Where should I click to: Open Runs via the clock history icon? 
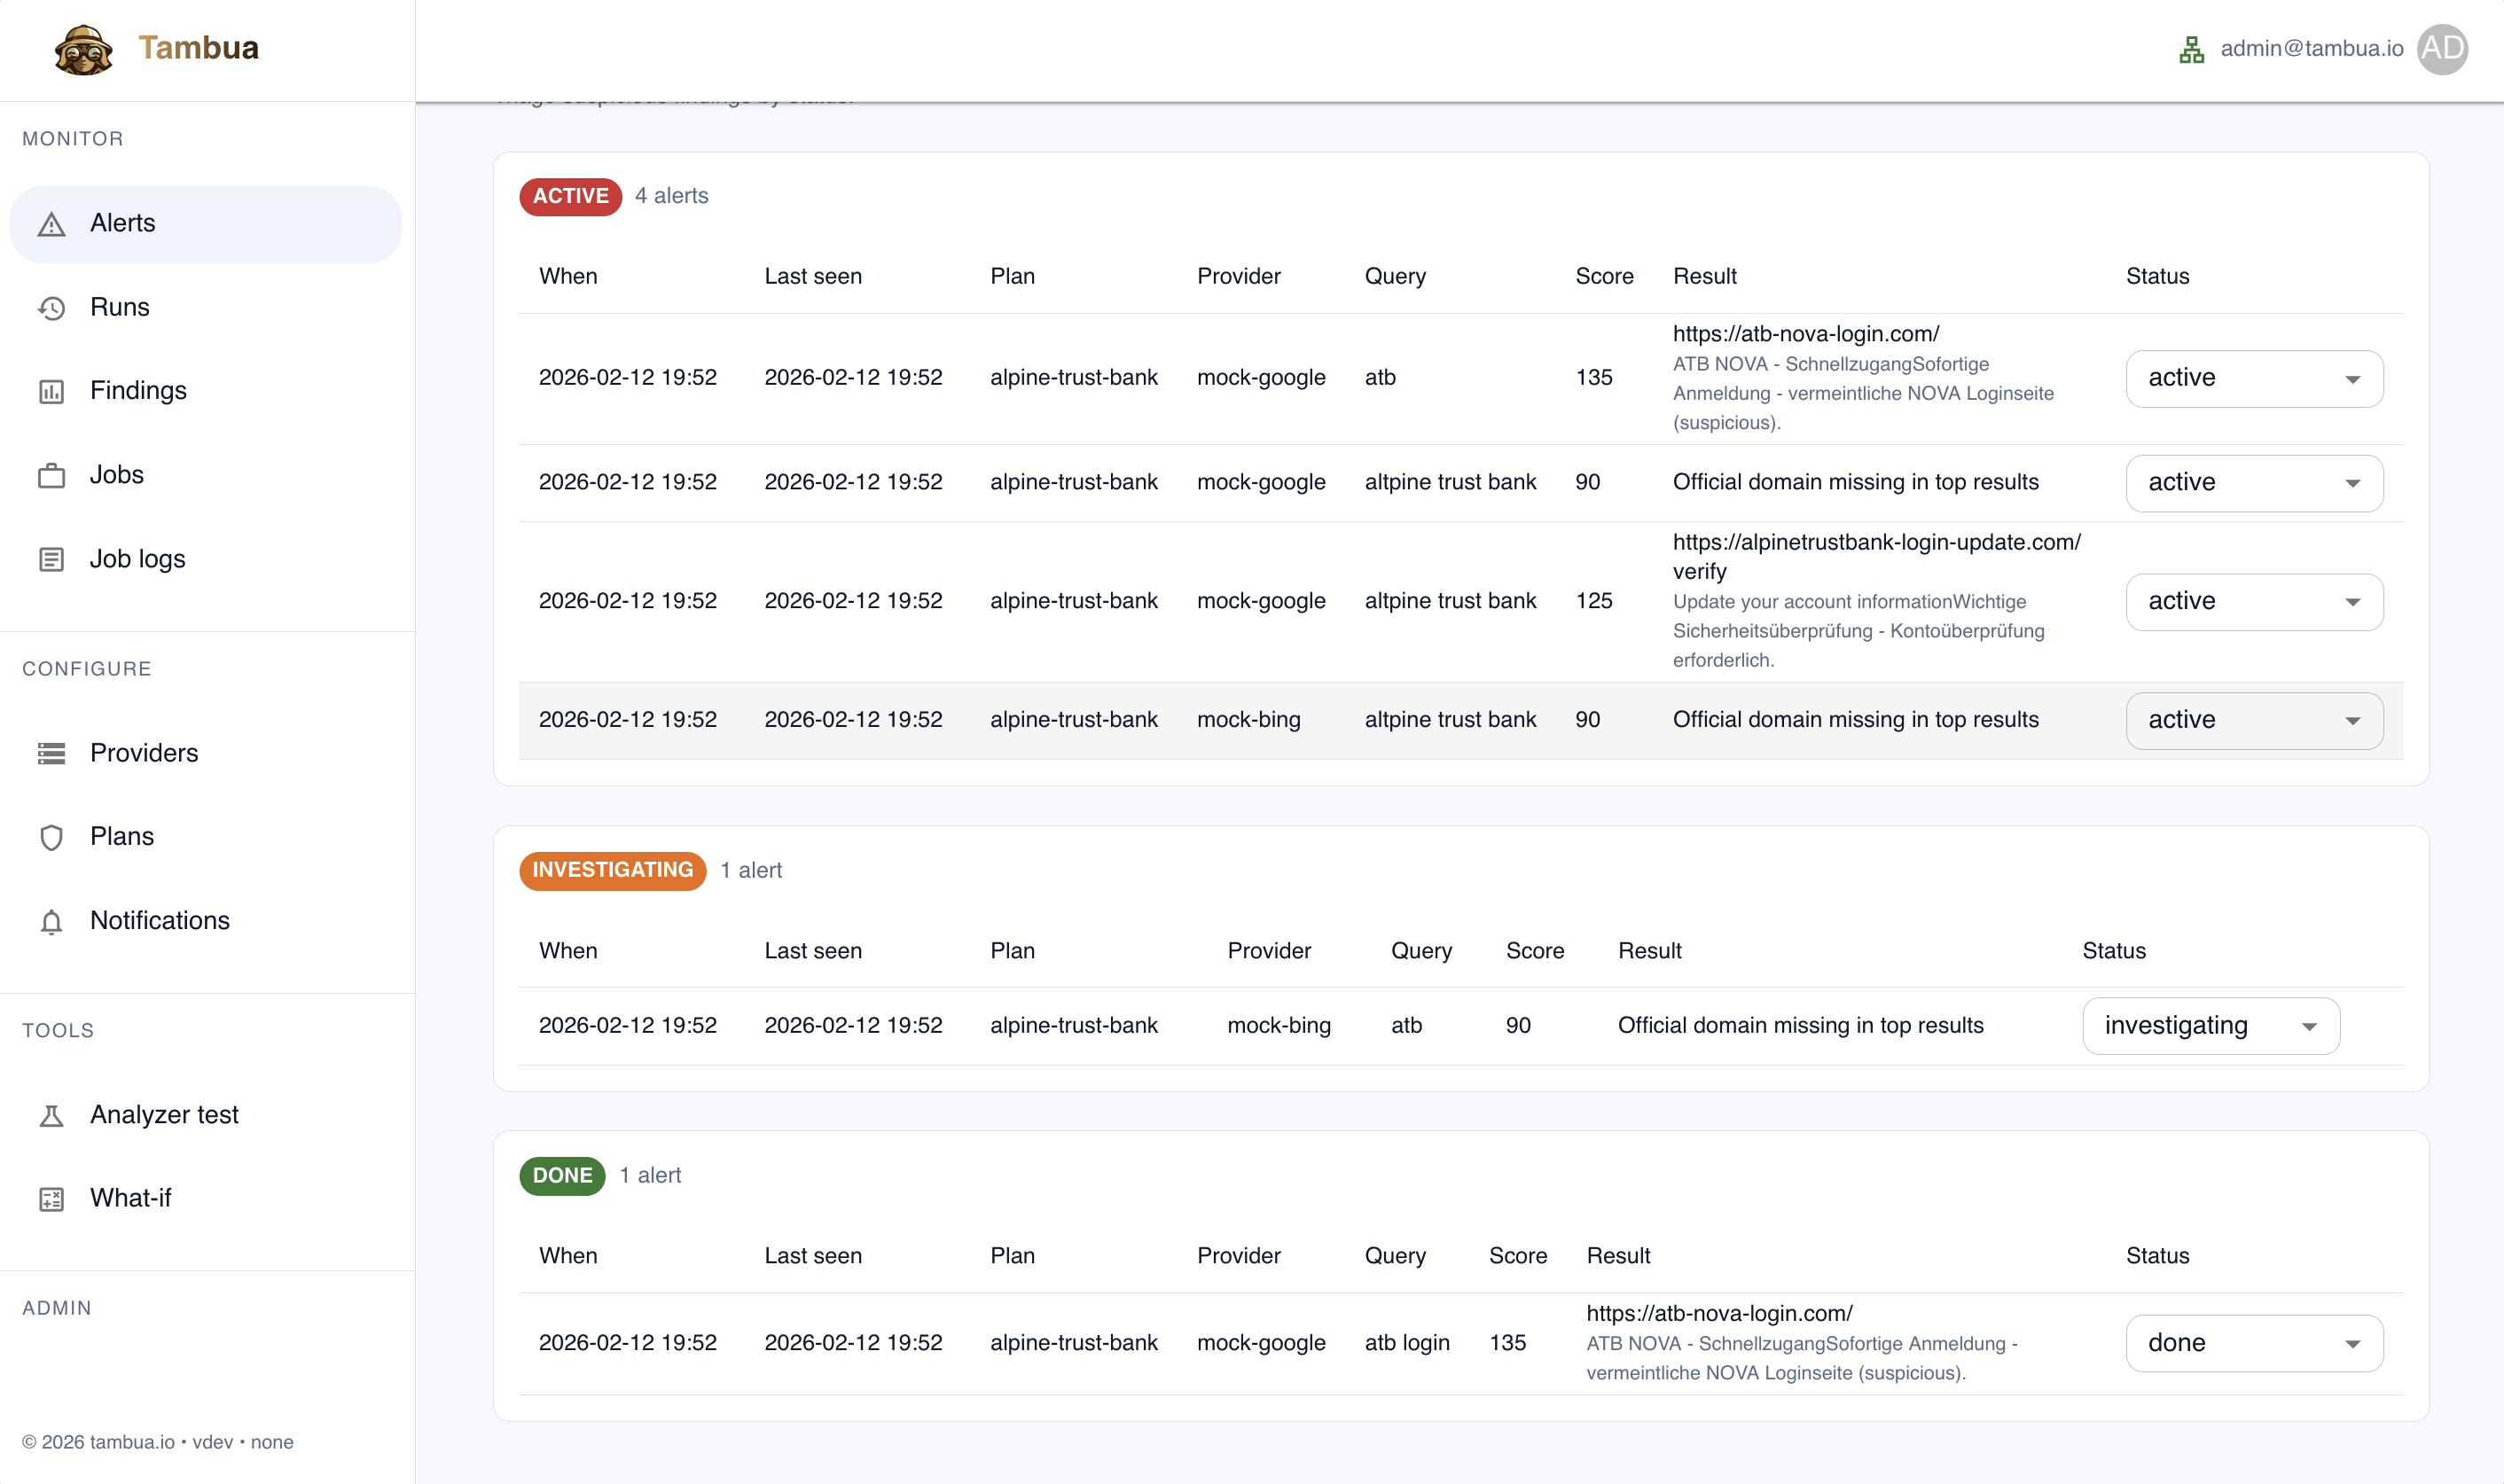(x=51, y=307)
